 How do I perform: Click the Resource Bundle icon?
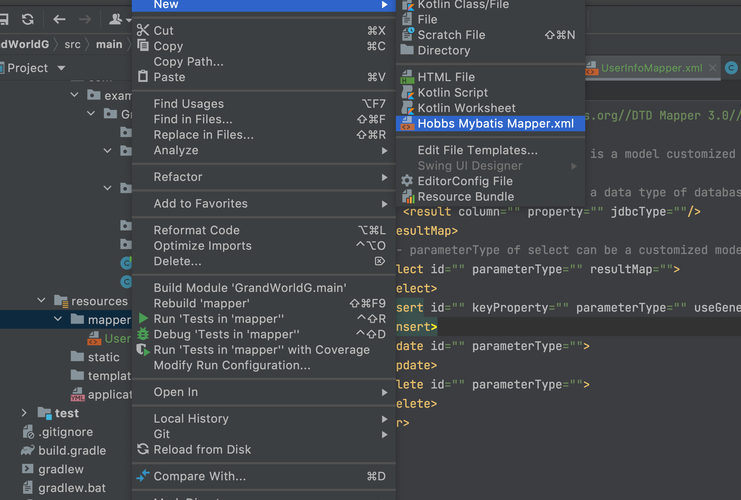coord(407,196)
